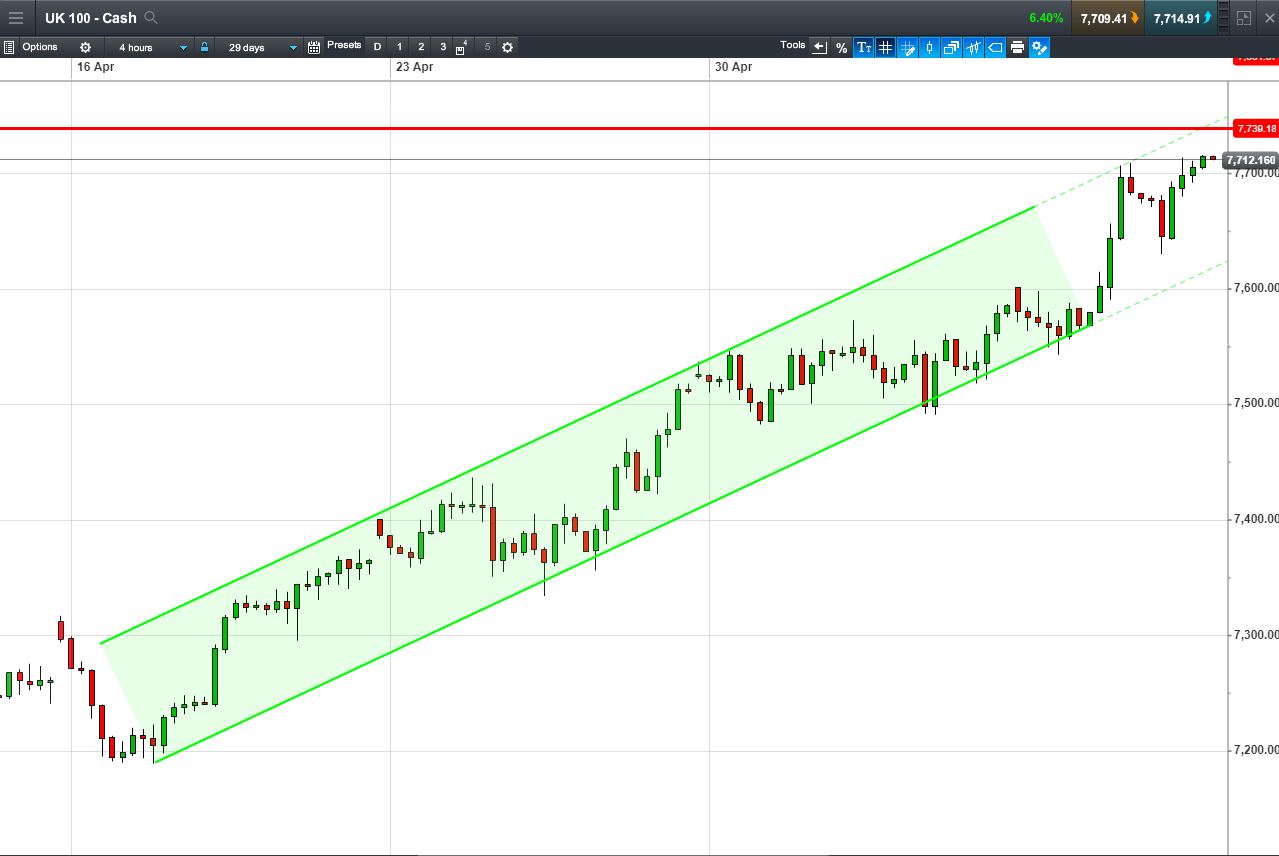The image size is (1279, 856).
Task: Open the technical studies tool
Action: coord(973,47)
